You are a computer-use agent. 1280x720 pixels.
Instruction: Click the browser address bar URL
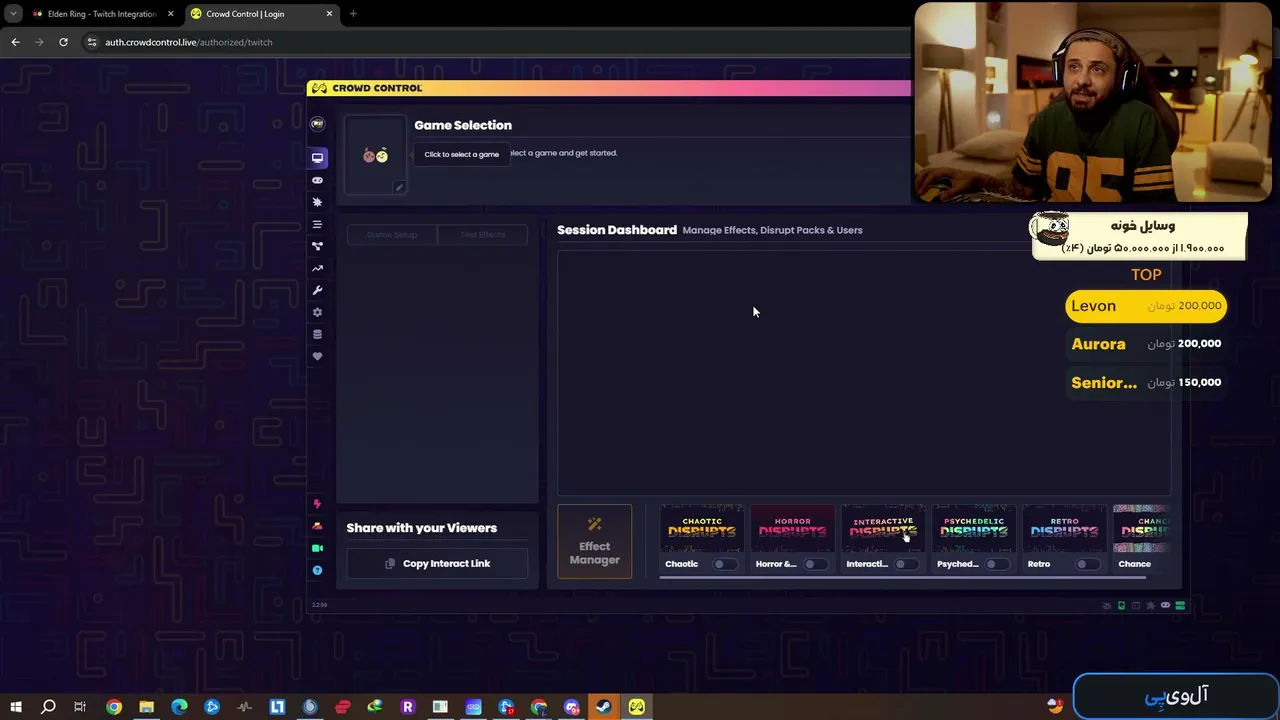(x=188, y=42)
